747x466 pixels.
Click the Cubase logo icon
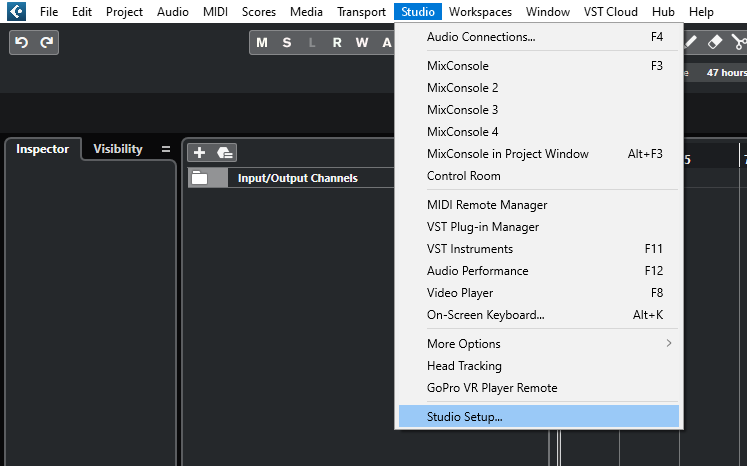(x=17, y=11)
